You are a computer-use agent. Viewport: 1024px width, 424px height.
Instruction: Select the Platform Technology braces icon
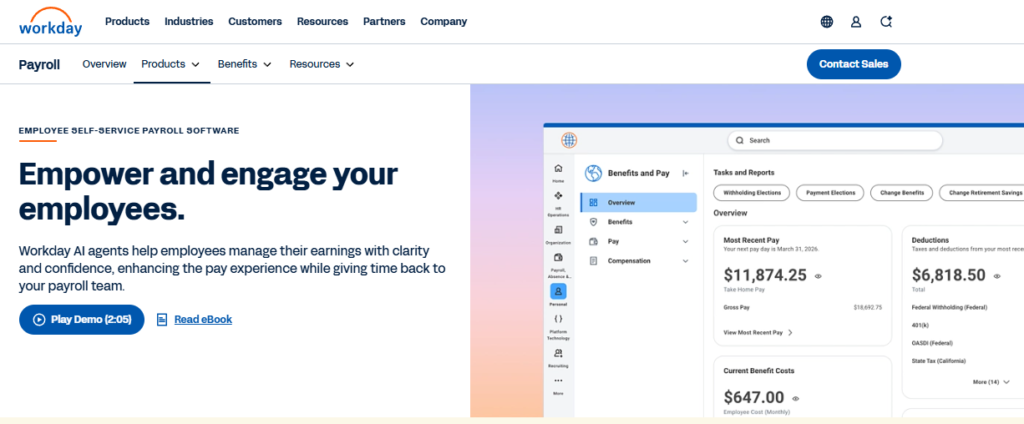click(x=558, y=319)
